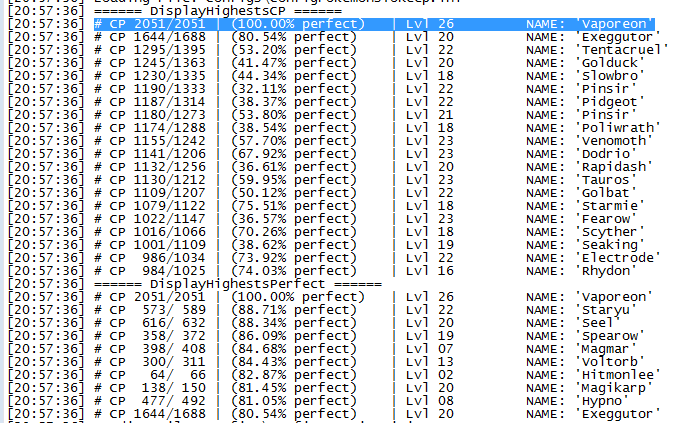Click the 'Hypno' name
The height and width of the screenshot is (423, 692).
click(602, 401)
